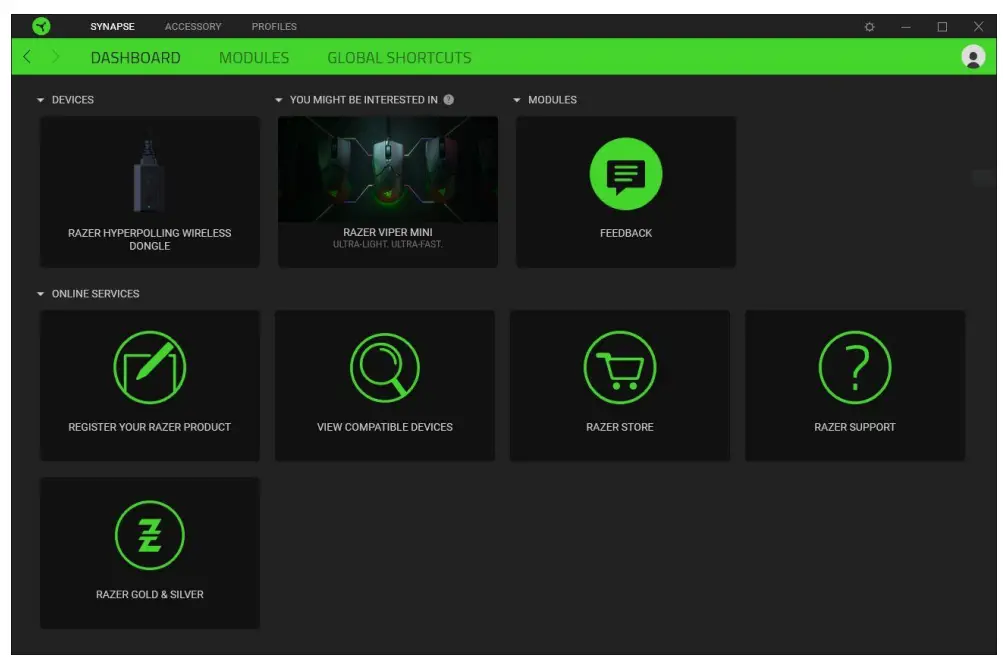Select the Modules tab in green bar
The image size is (1006, 664).
254,58
